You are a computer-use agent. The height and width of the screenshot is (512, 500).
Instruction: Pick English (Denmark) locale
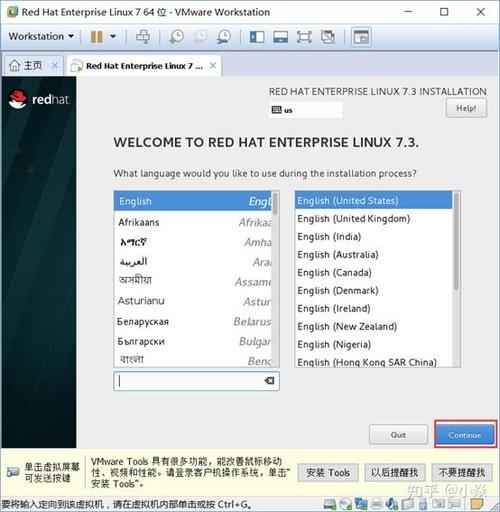[x=374, y=291]
